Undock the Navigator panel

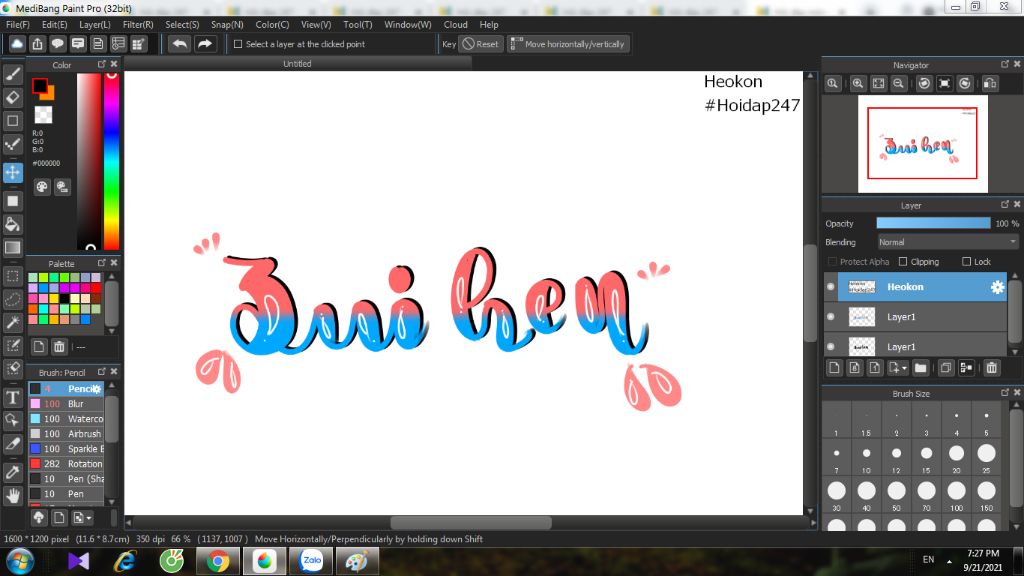click(x=1004, y=64)
